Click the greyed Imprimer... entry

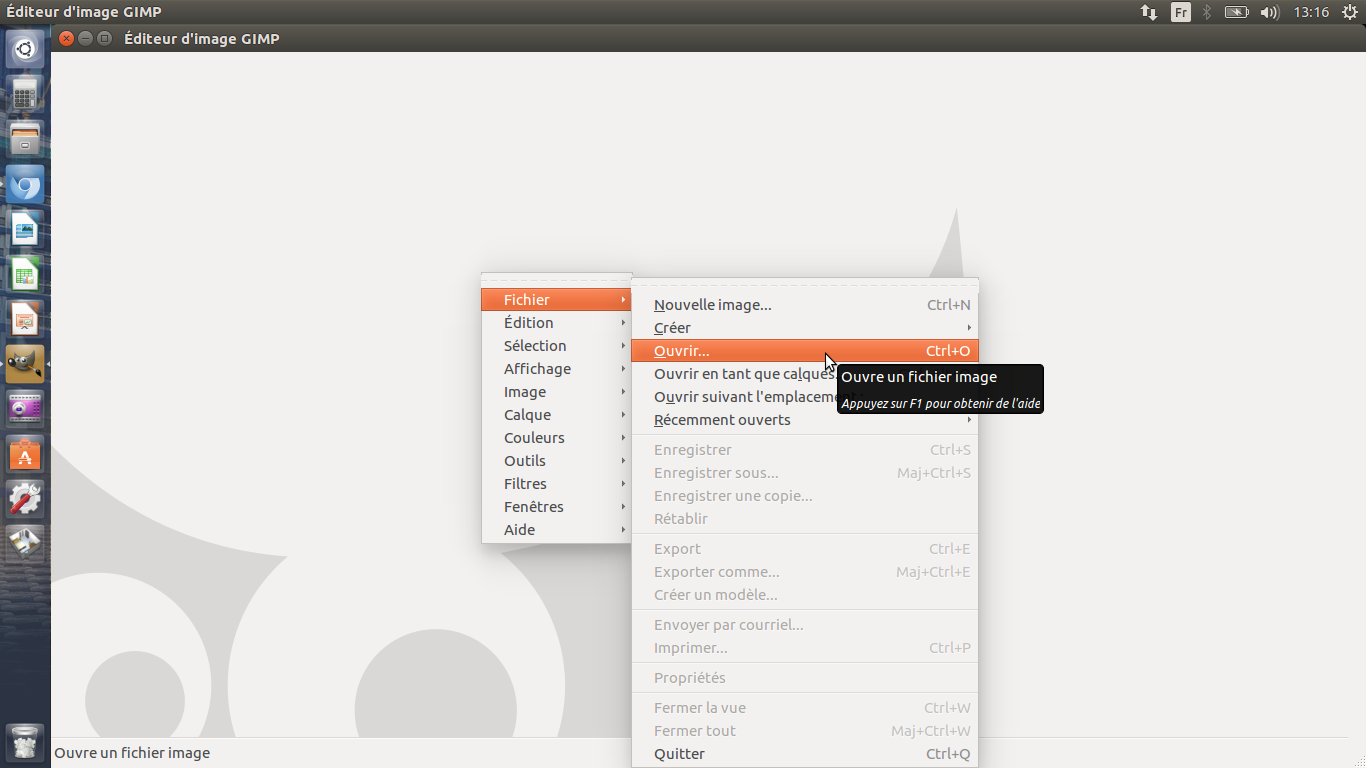point(805,648)
